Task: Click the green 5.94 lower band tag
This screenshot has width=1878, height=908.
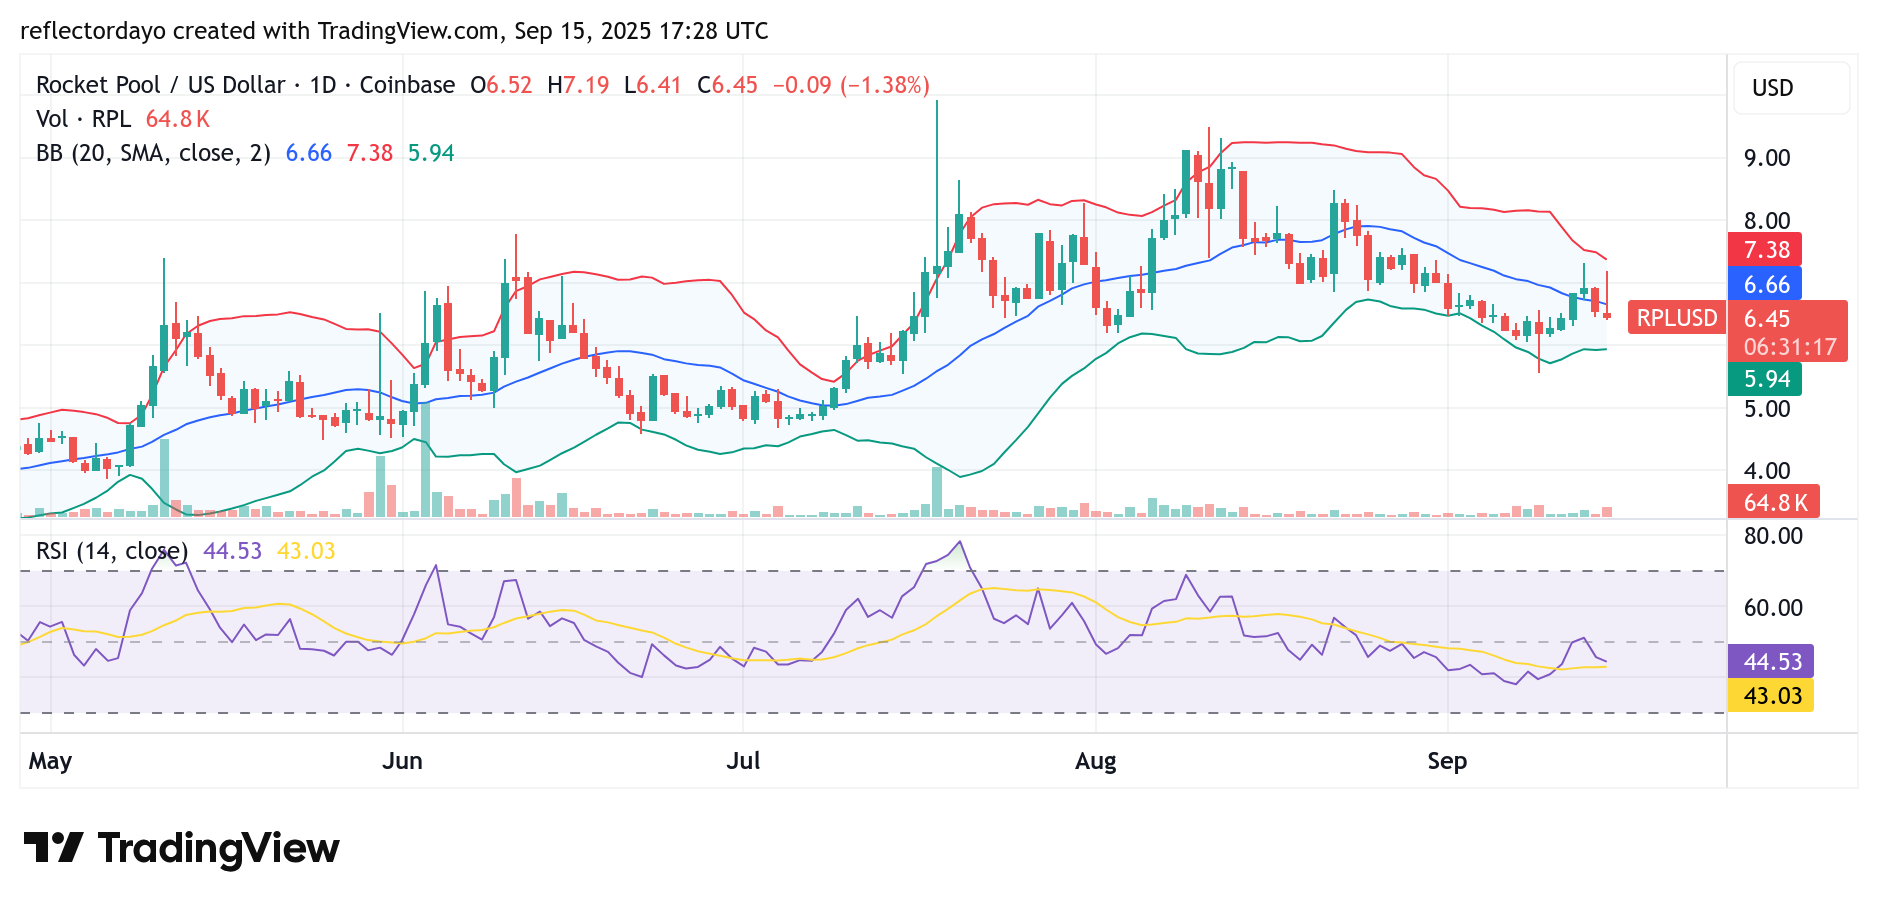Action: point(1765,379)
